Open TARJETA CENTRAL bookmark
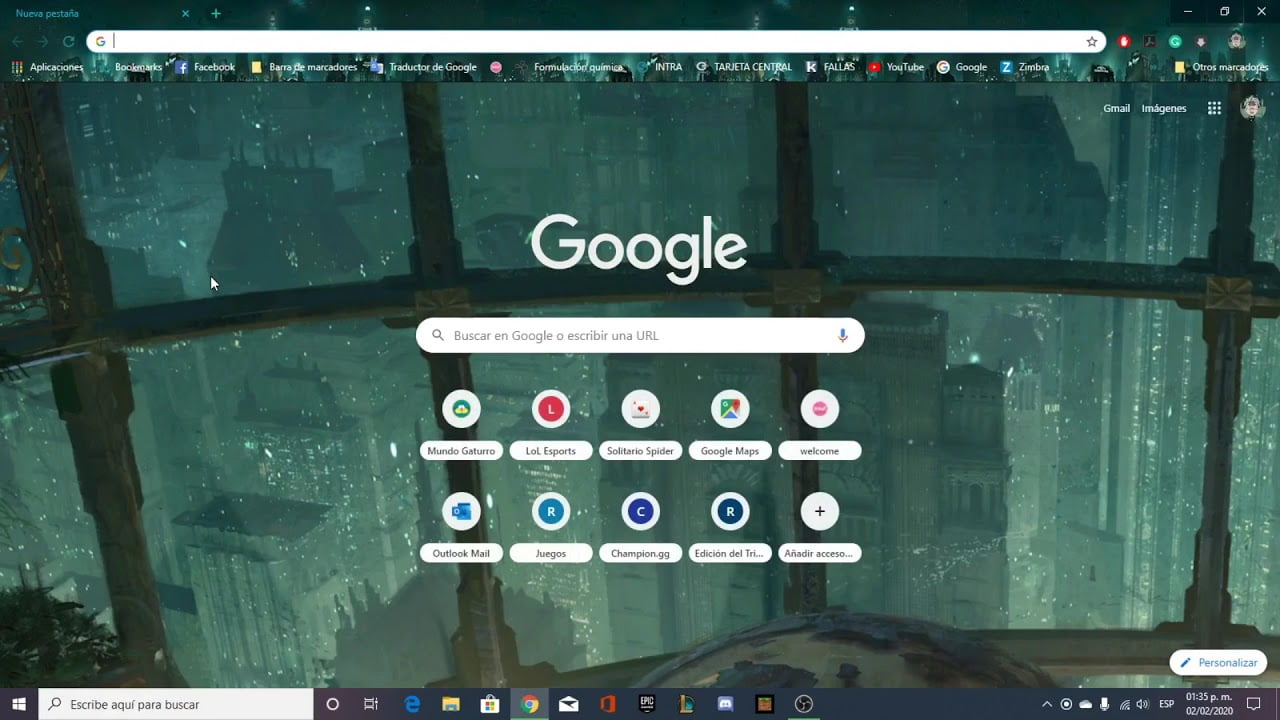1280x720 pixels. (743, 67)
